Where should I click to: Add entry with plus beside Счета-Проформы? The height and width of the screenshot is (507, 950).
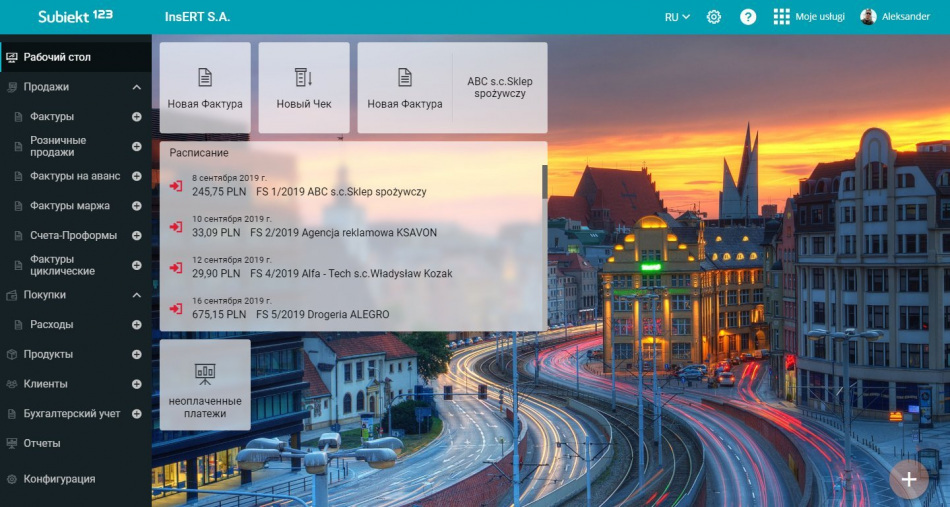click(x=137, y=236)
